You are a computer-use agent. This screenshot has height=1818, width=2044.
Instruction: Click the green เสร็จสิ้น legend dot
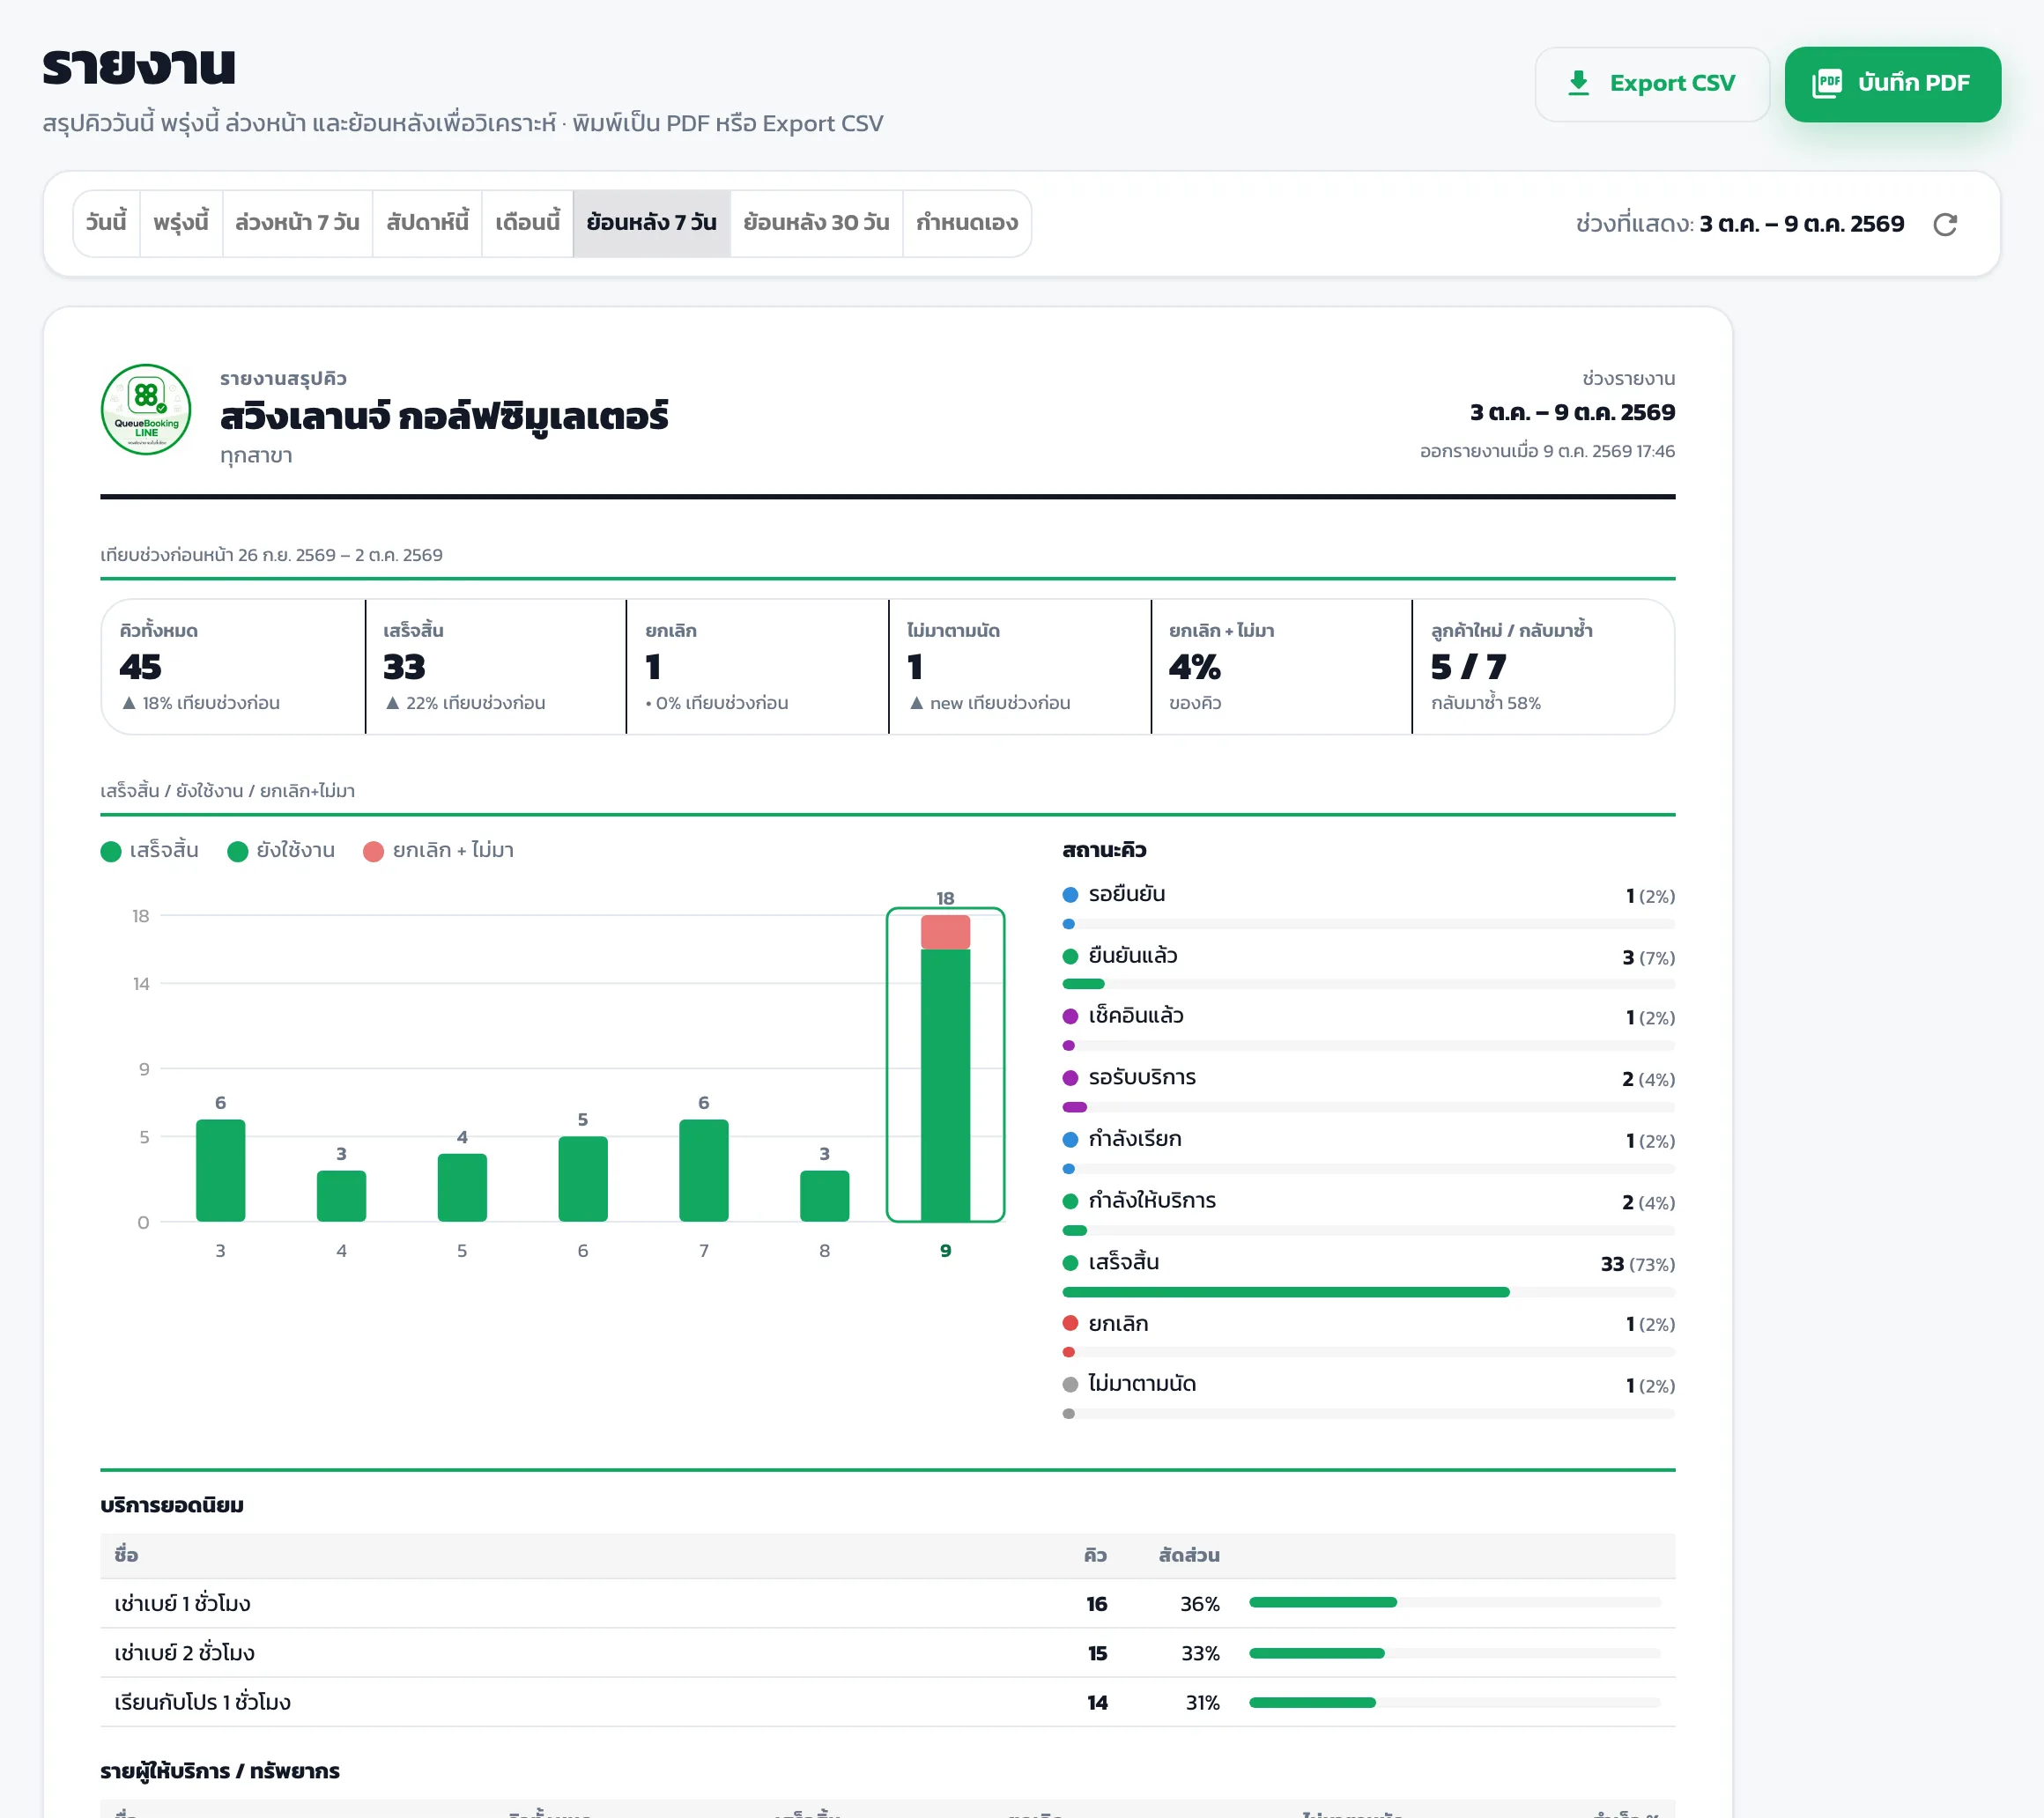tap(111, 851)
